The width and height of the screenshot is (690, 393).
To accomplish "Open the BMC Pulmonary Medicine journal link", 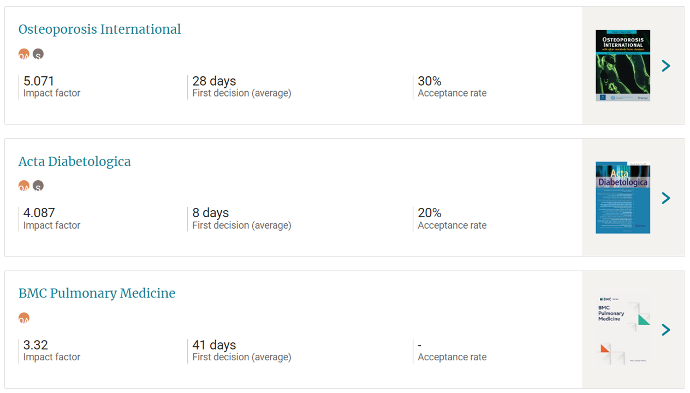I will click(97, 293).
